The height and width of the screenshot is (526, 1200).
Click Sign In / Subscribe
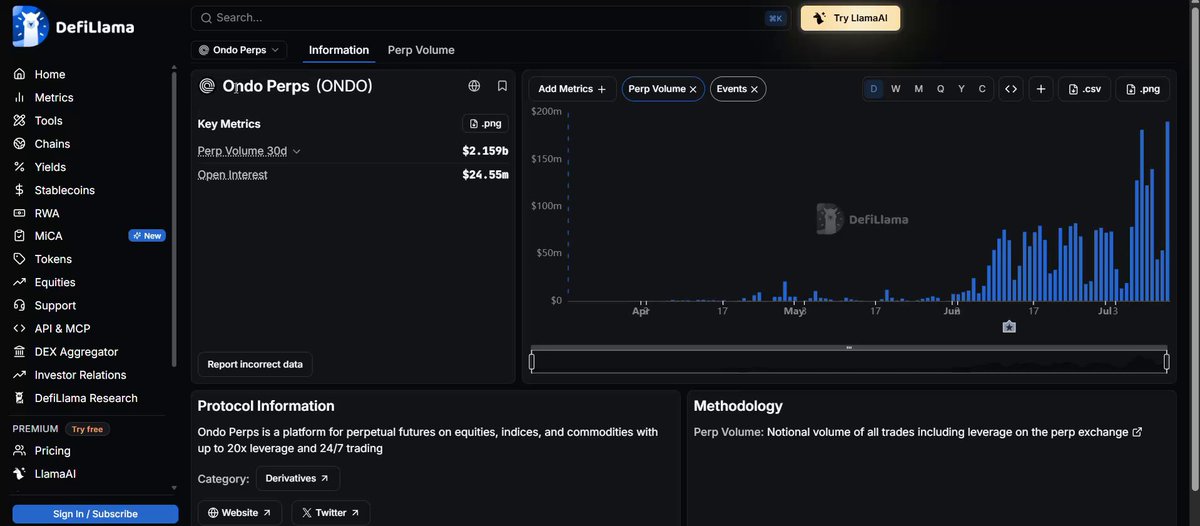point(95,514)
